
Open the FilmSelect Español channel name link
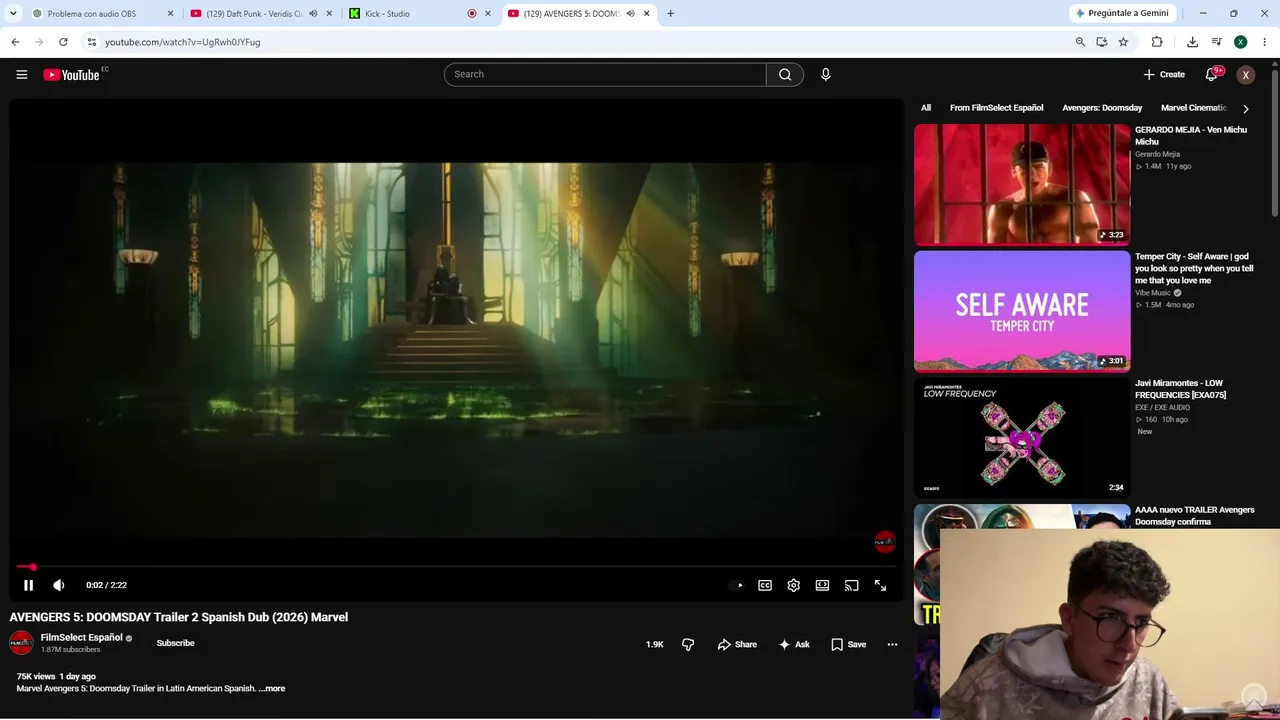click(82, 637)
